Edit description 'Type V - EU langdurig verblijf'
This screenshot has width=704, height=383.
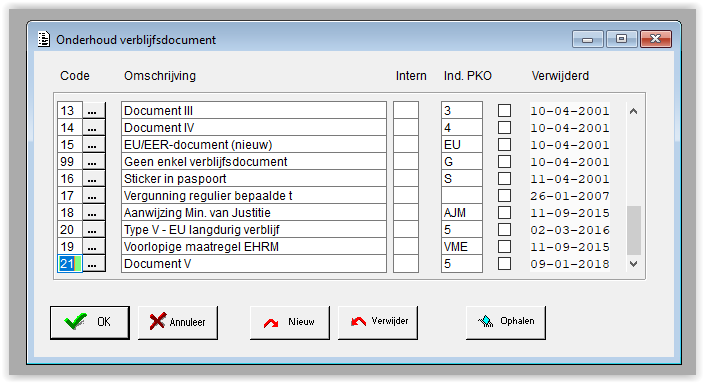tap(254, 230)
